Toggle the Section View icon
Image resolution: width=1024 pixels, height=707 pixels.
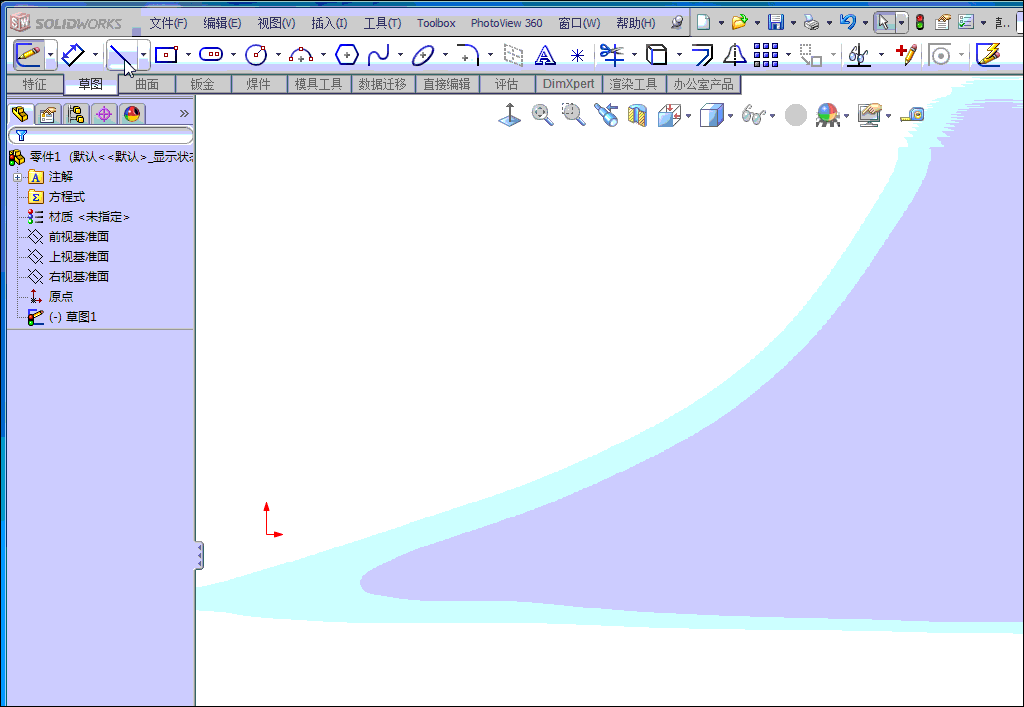pyautogui.click(x=637, y=116)
